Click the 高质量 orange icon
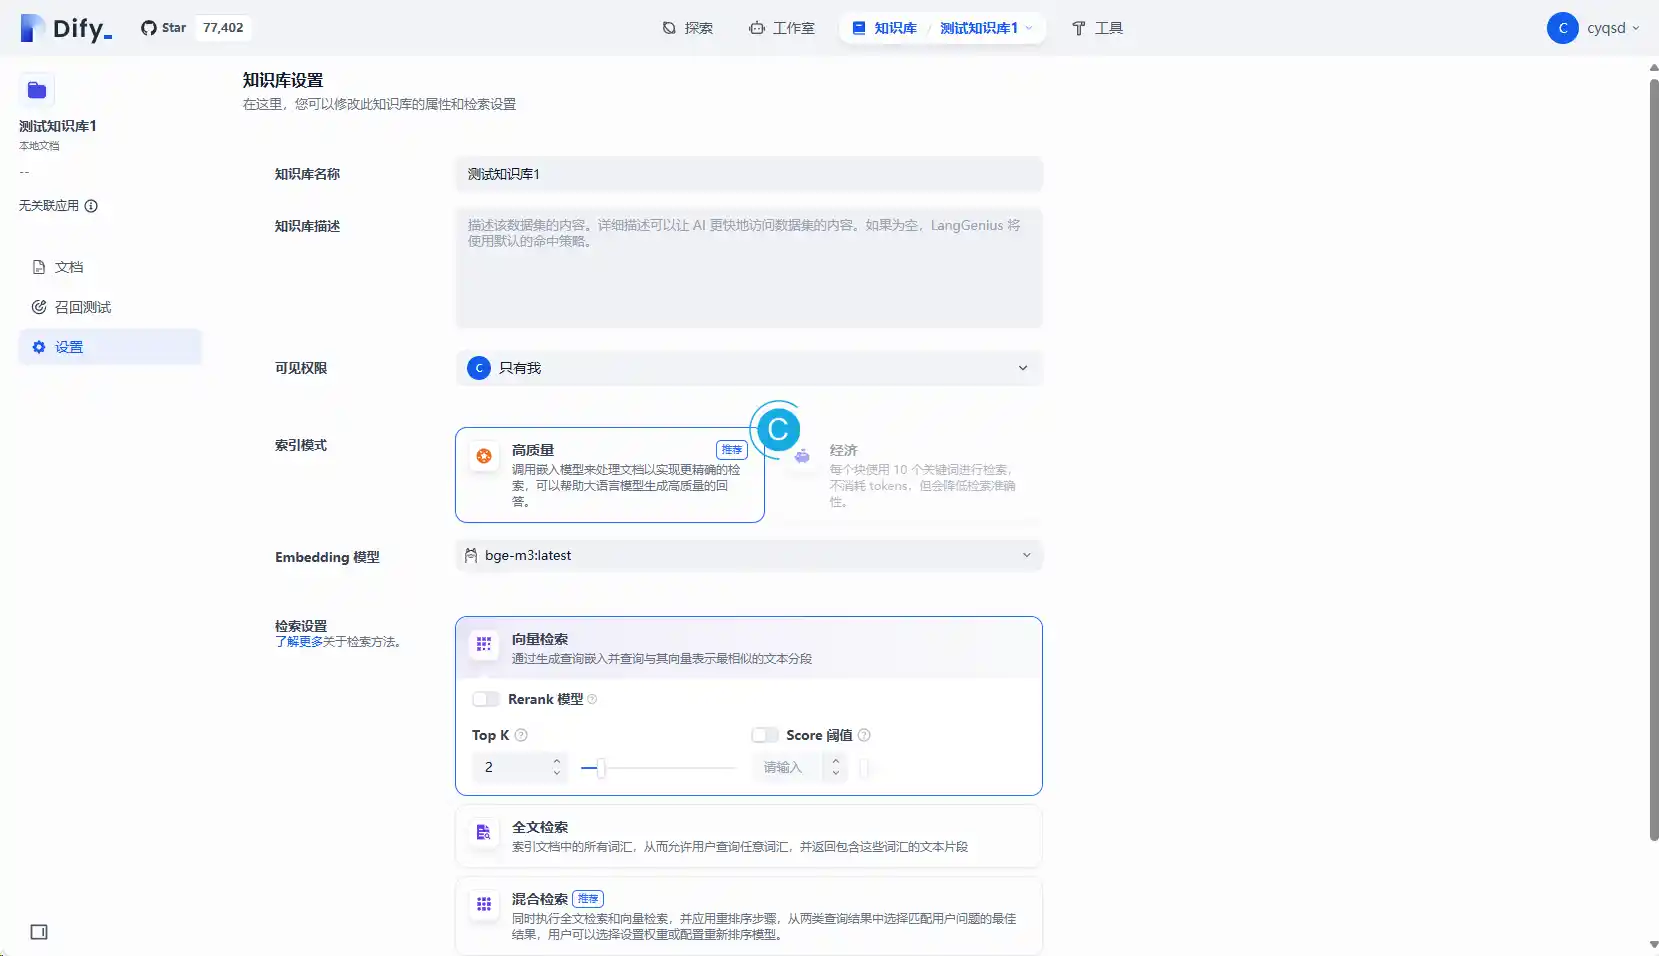 pyautogui.click(x=484, y=456)
